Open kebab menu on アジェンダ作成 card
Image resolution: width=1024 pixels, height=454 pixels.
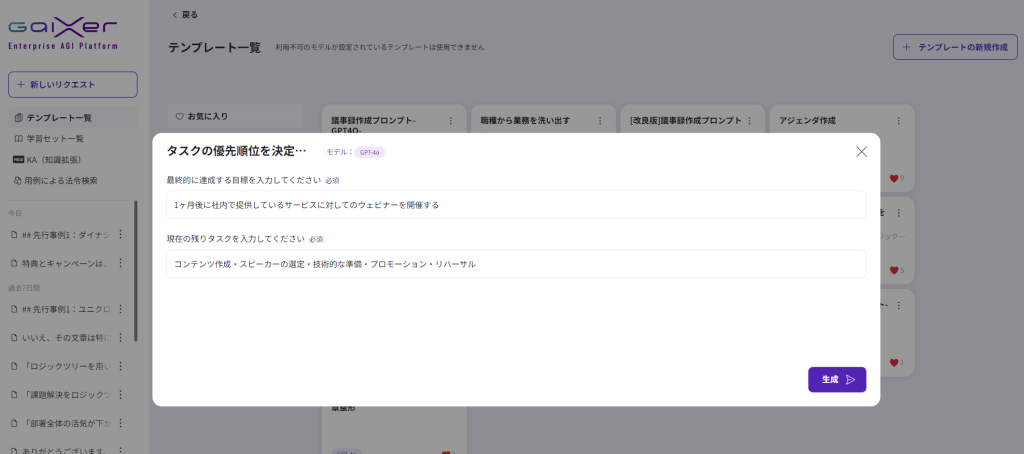click(x=899, y=121)
